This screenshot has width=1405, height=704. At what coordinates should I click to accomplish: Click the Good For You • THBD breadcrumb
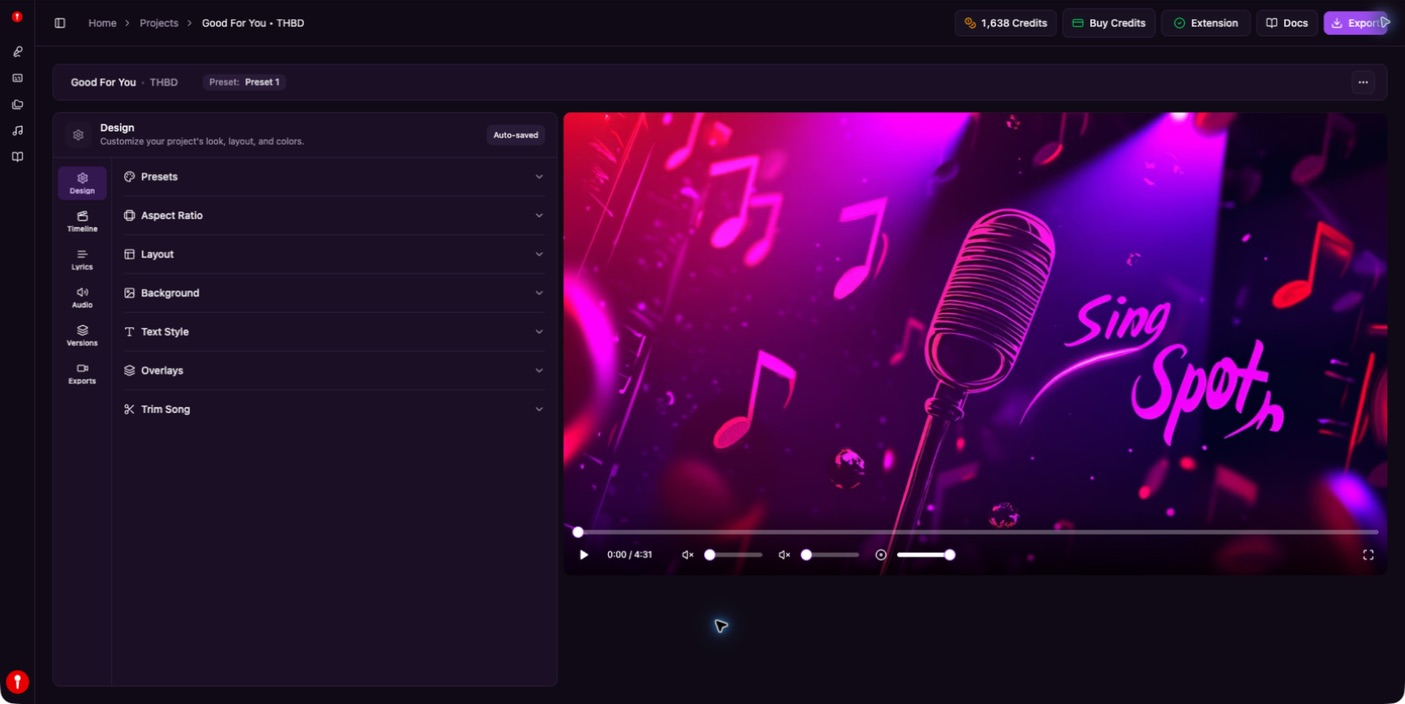(x=253, y=23)
